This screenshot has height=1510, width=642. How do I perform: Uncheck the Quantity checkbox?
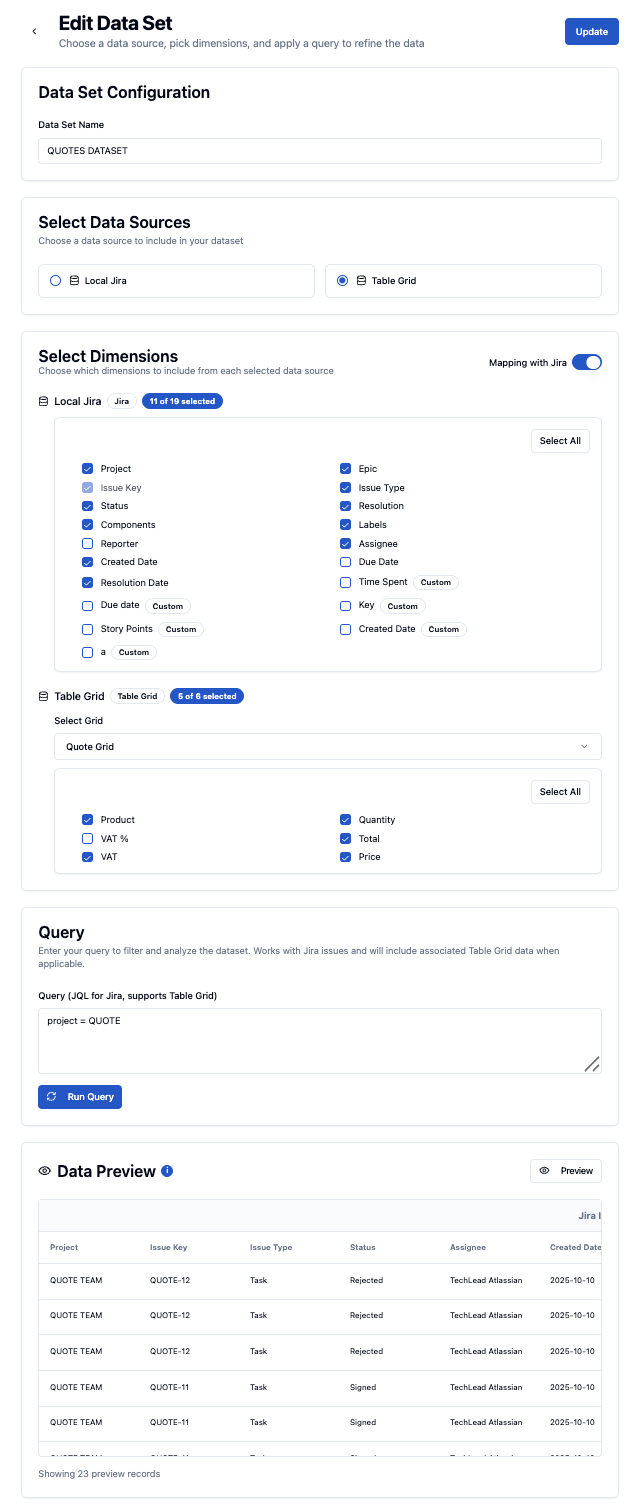(346, 820)
